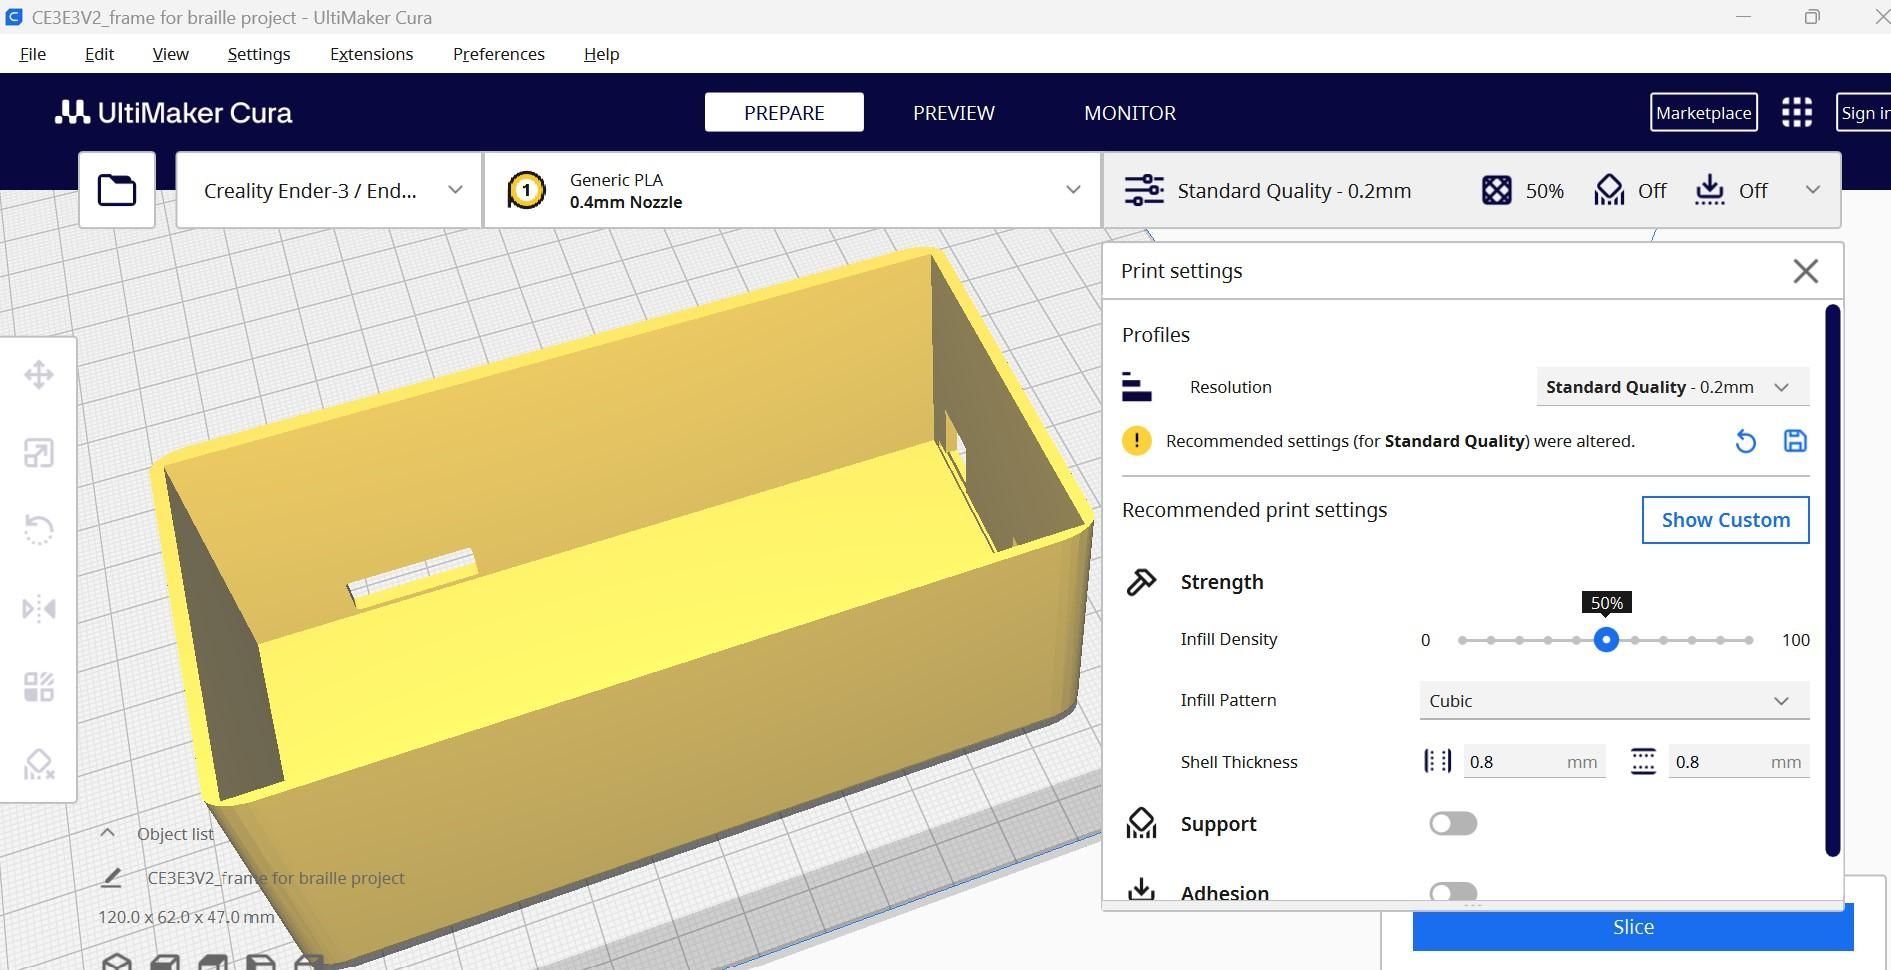Click the Show Custom button
The image size is (1891, 970).
tap(1725, 520)
